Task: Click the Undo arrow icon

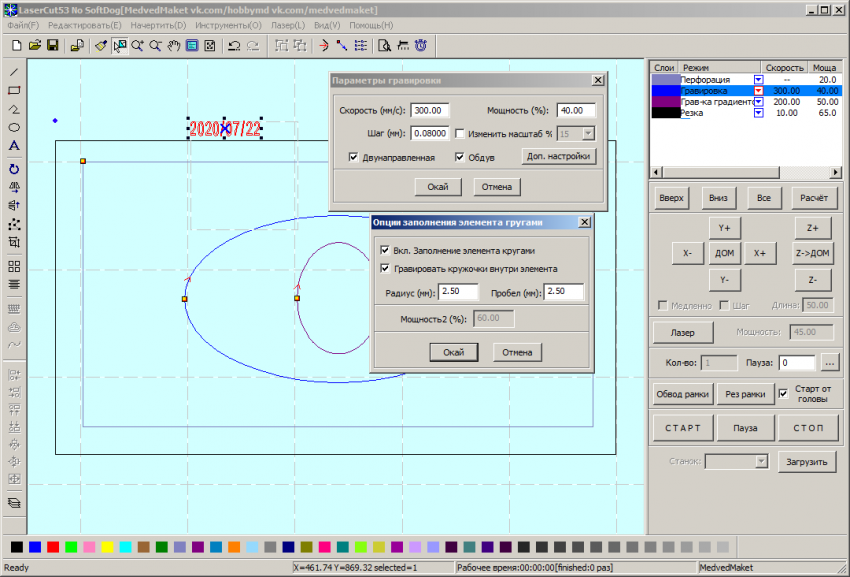Action: 233,46
